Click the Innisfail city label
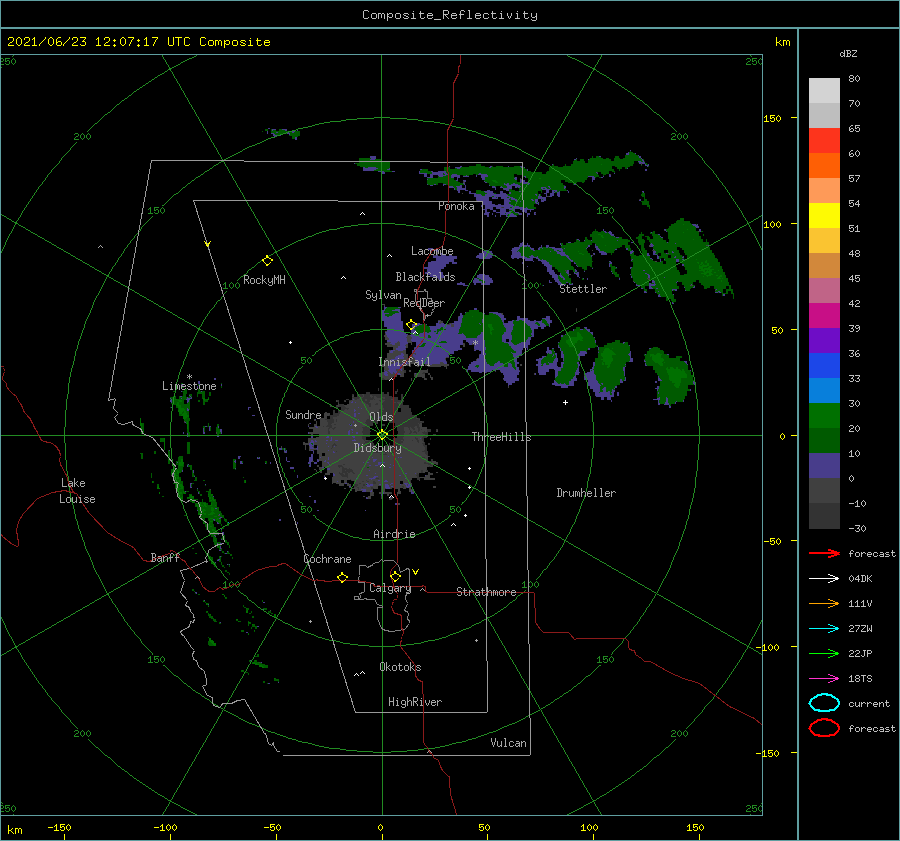 pos(404,362)
